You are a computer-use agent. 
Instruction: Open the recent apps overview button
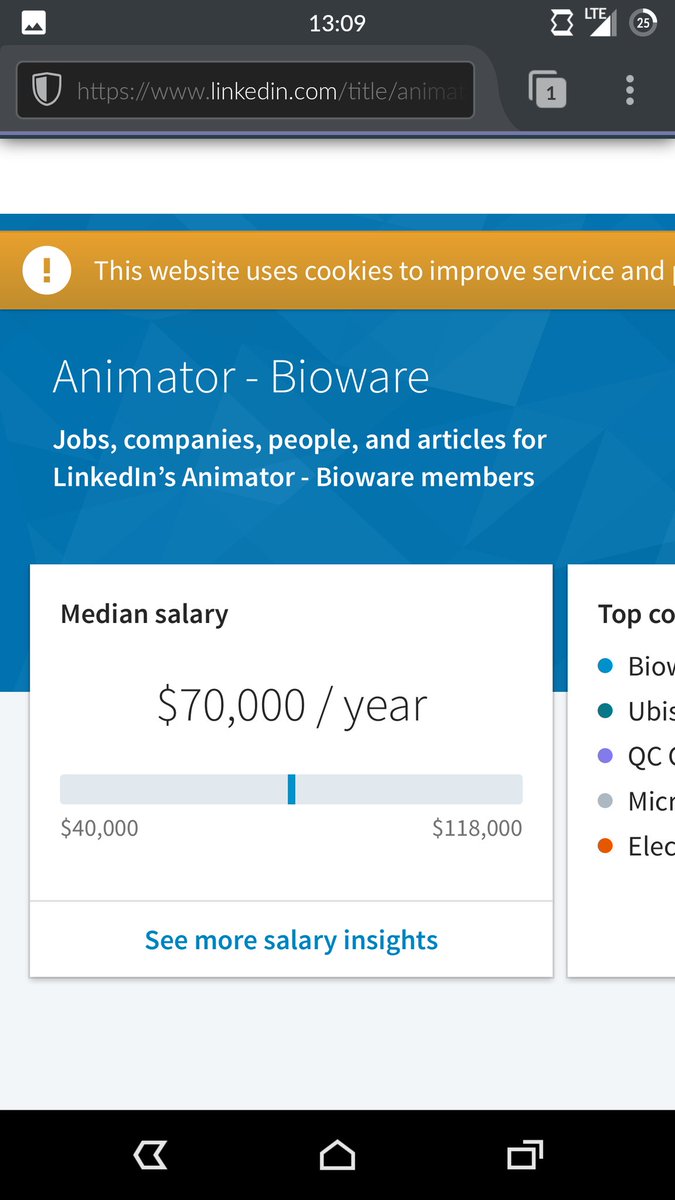tap(525, 1156)
